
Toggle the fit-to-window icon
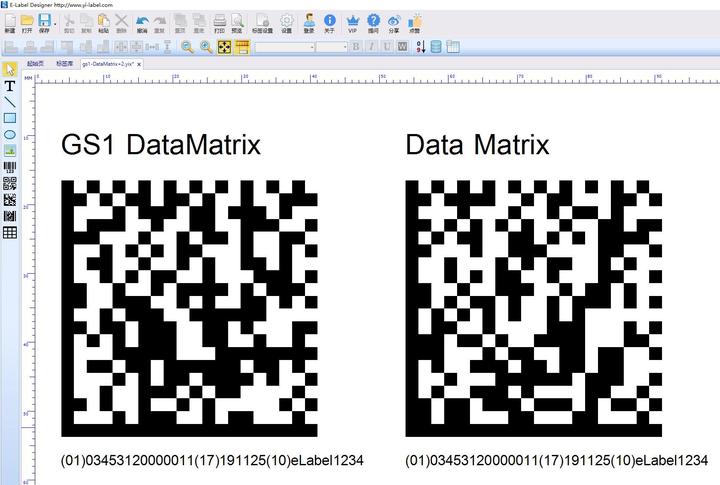pos(225,47)
